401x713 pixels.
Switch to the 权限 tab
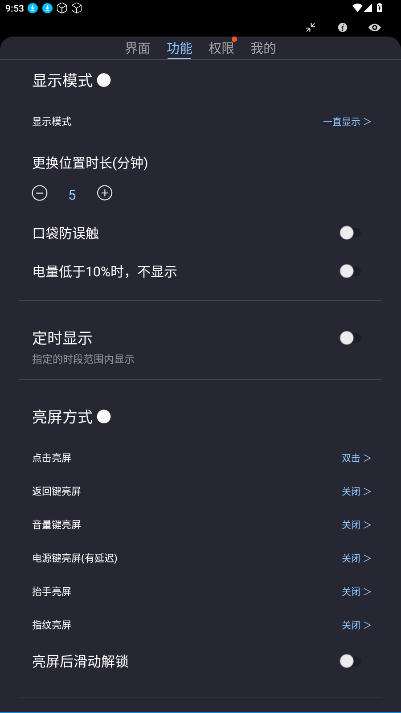pos(221,48)
